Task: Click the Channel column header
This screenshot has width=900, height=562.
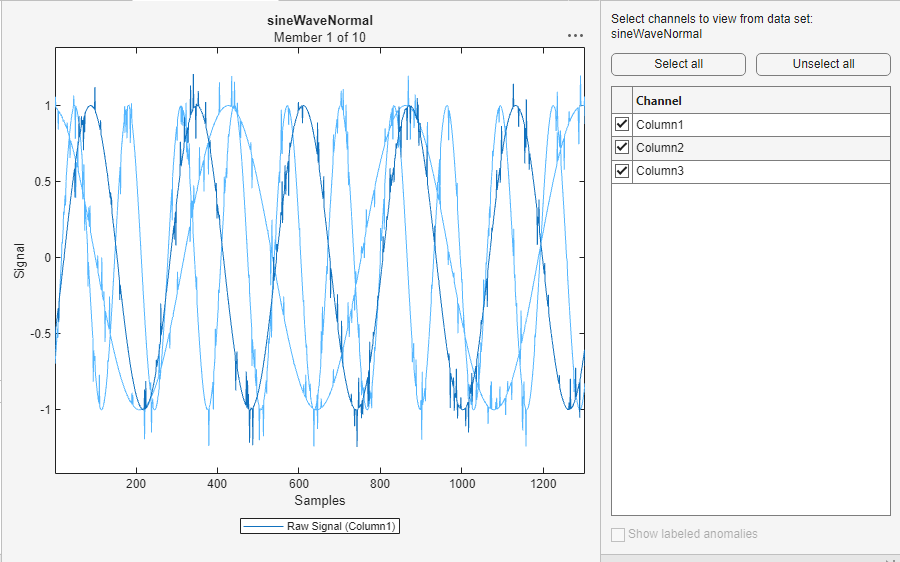Action: pyautogui.click(x=659, y=101)
